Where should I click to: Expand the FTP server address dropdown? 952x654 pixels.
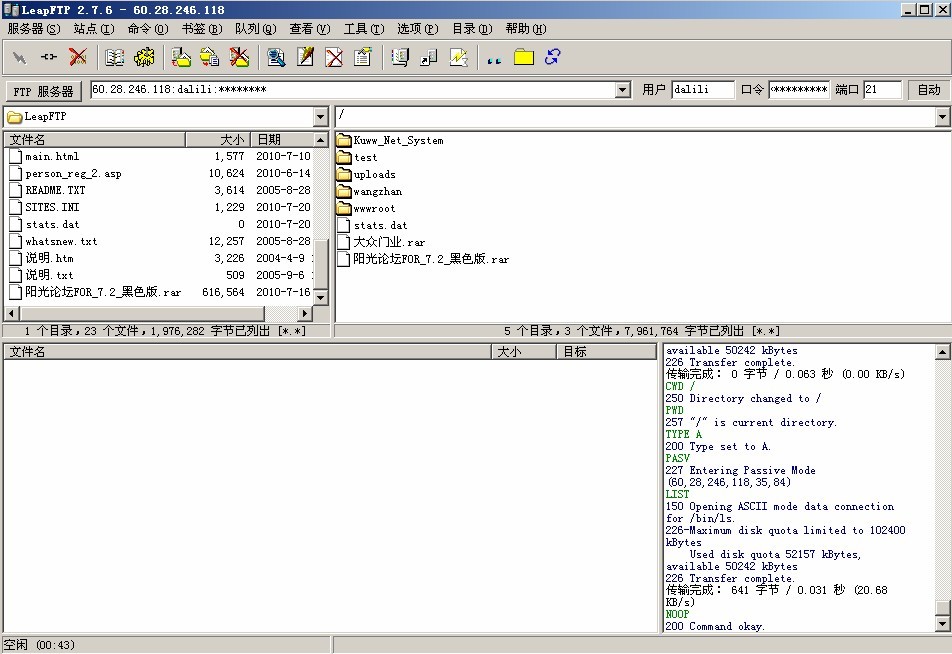coord(623,90)
